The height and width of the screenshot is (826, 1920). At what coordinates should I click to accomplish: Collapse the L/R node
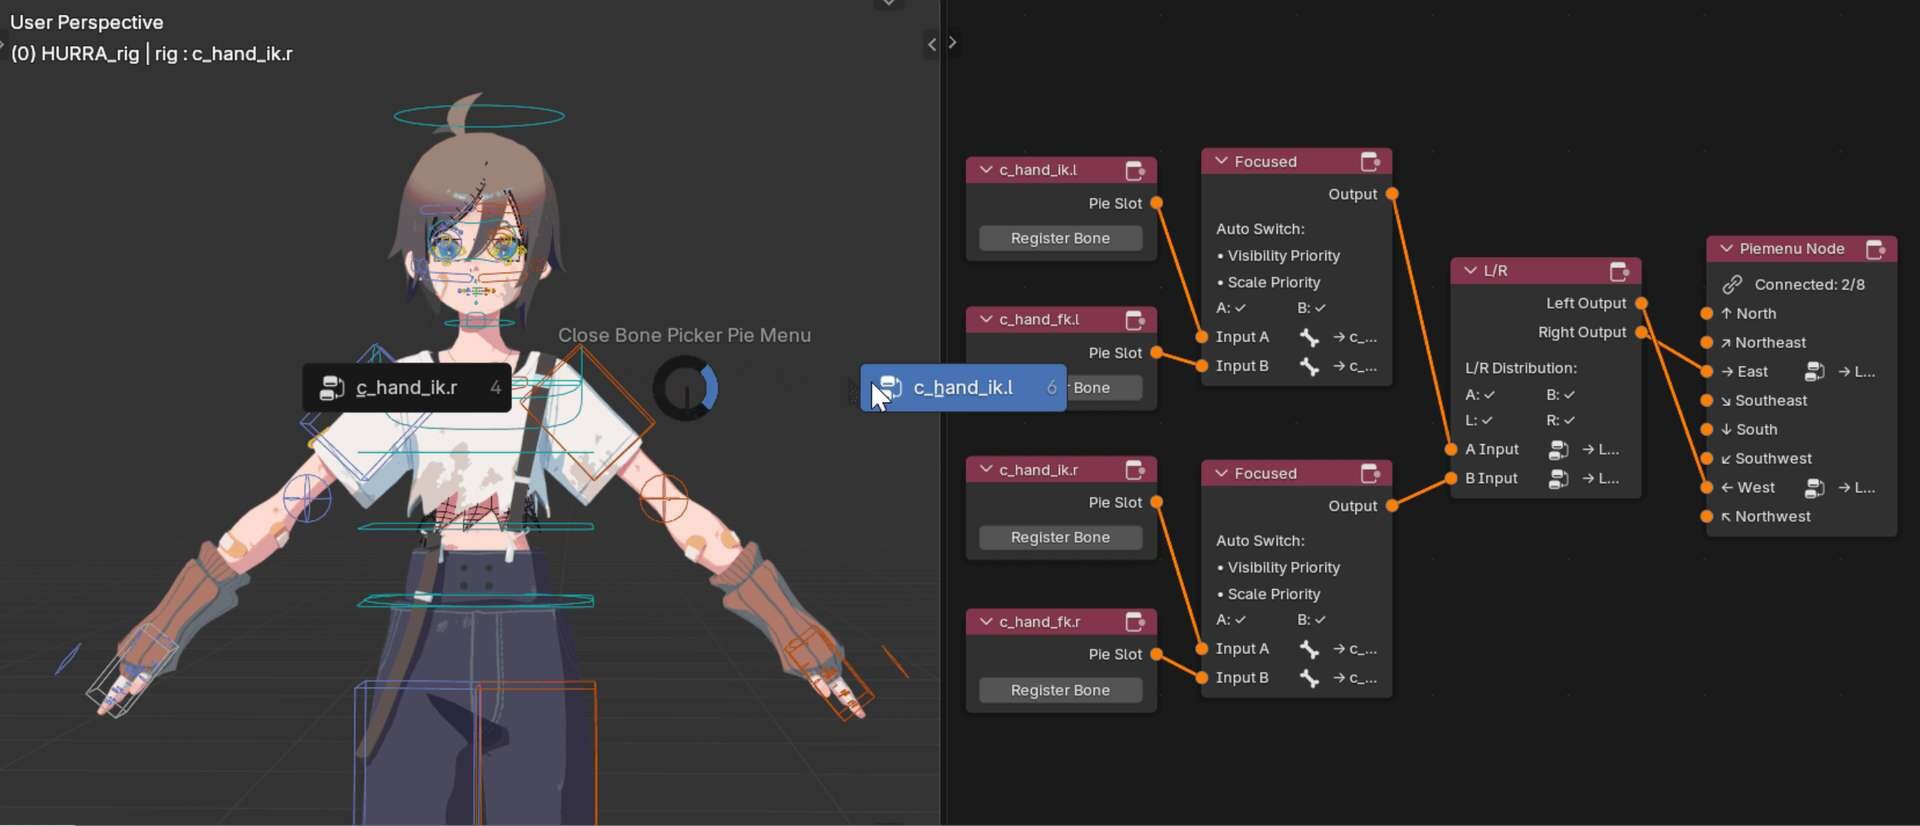coord(1470,271)
